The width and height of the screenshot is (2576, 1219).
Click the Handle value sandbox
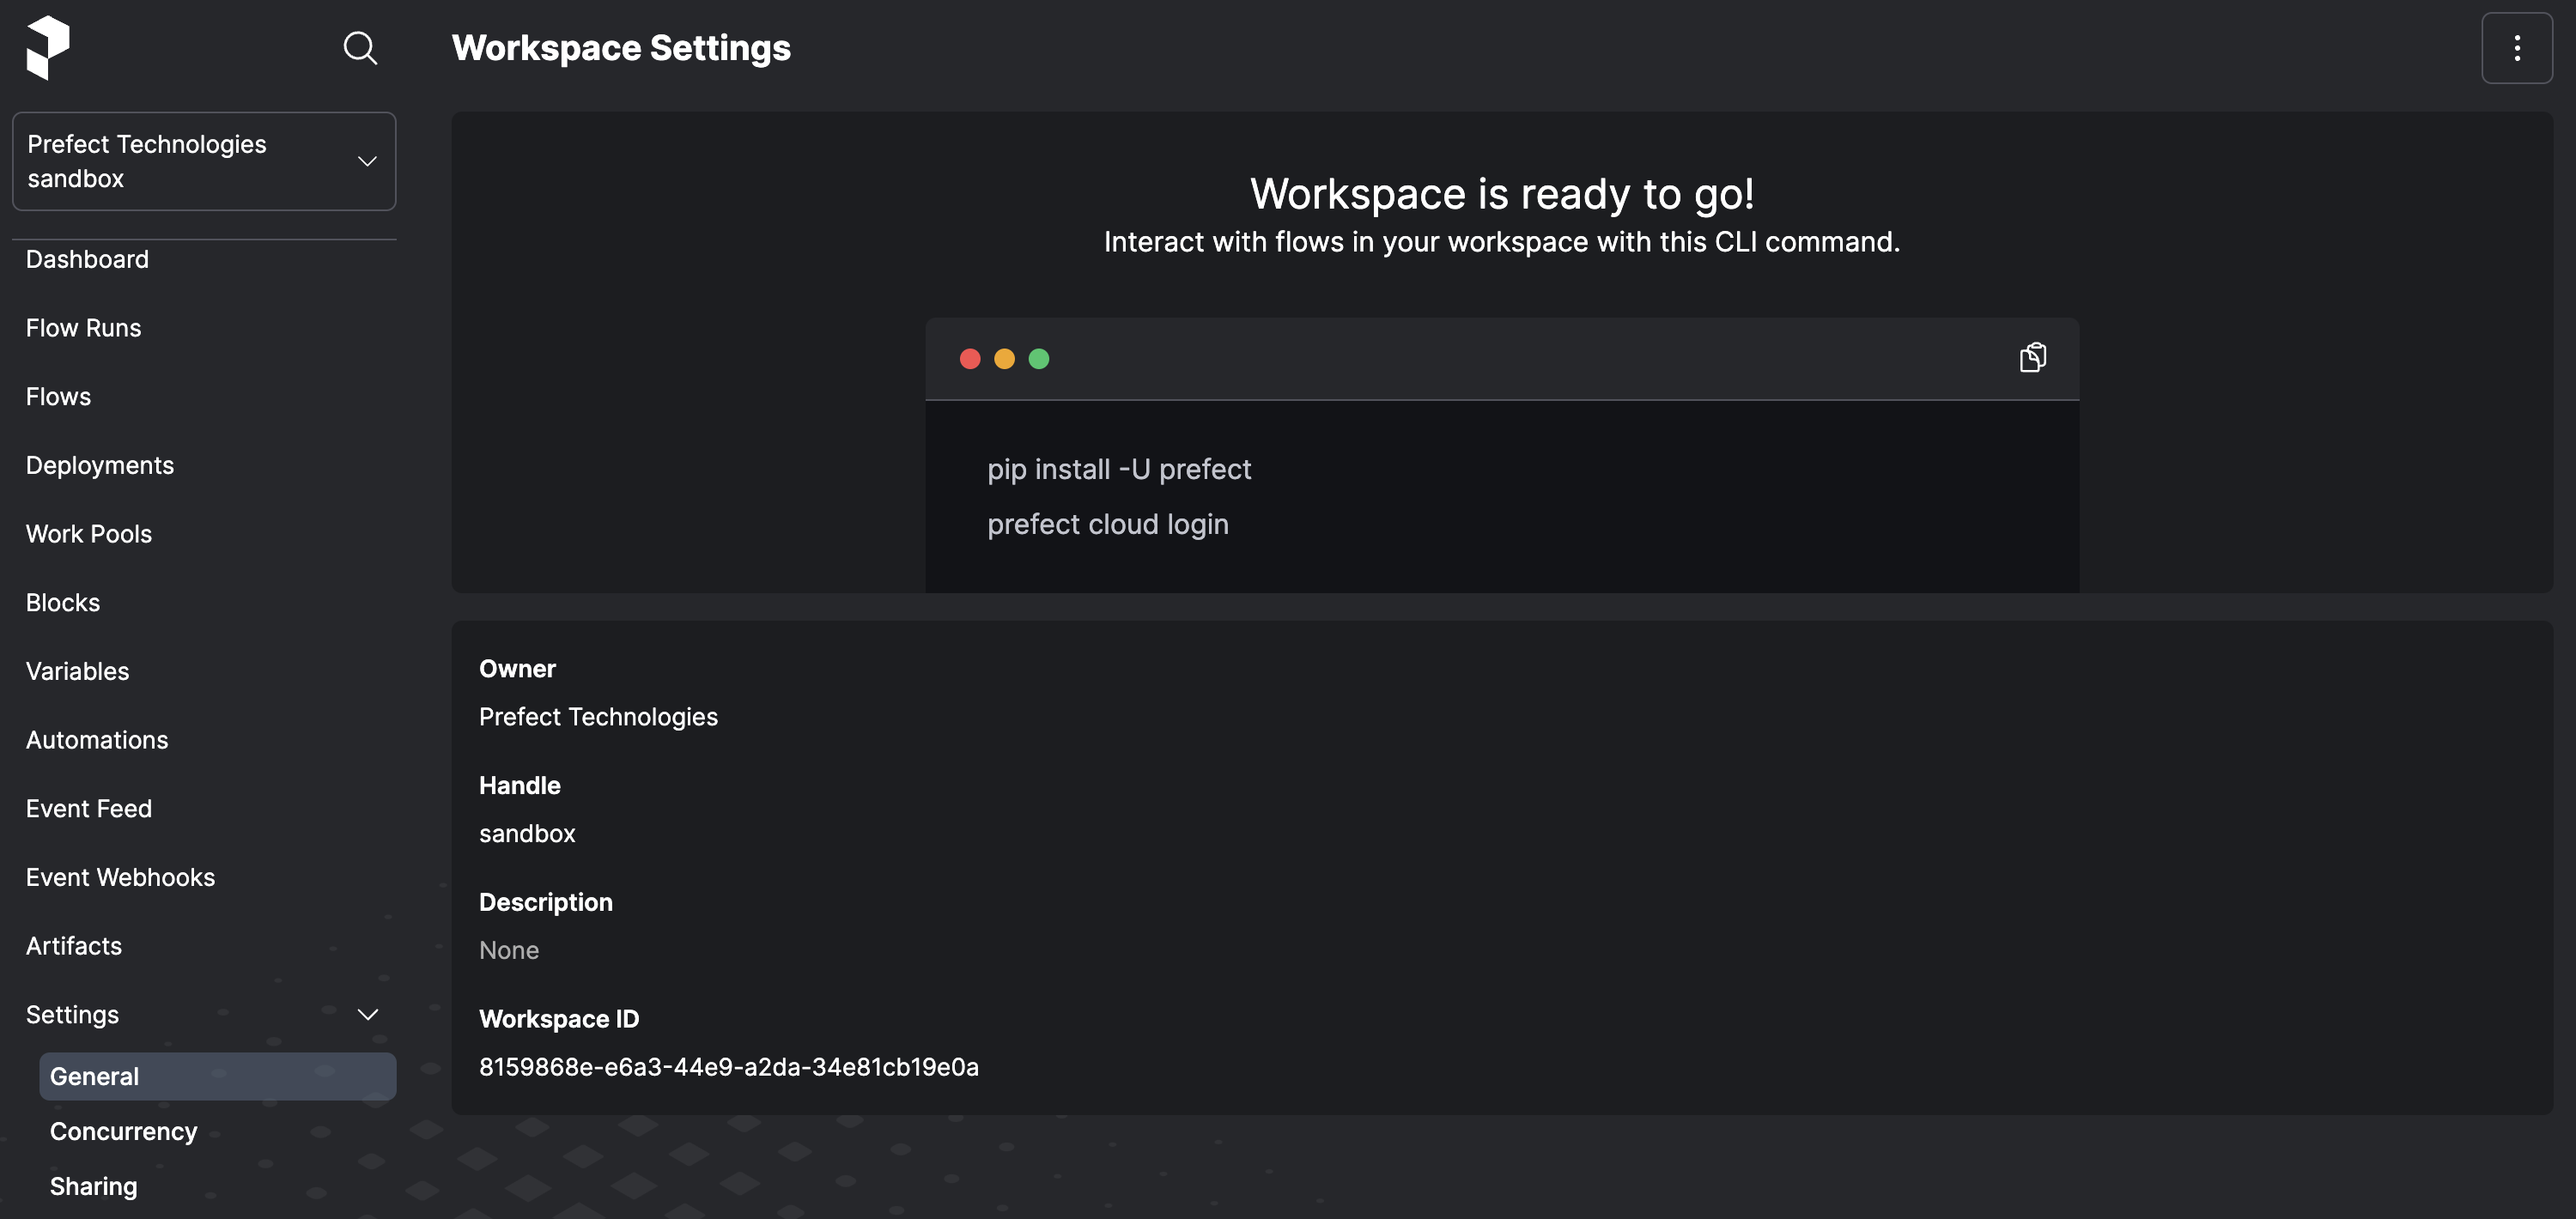[x=527, y=833]
